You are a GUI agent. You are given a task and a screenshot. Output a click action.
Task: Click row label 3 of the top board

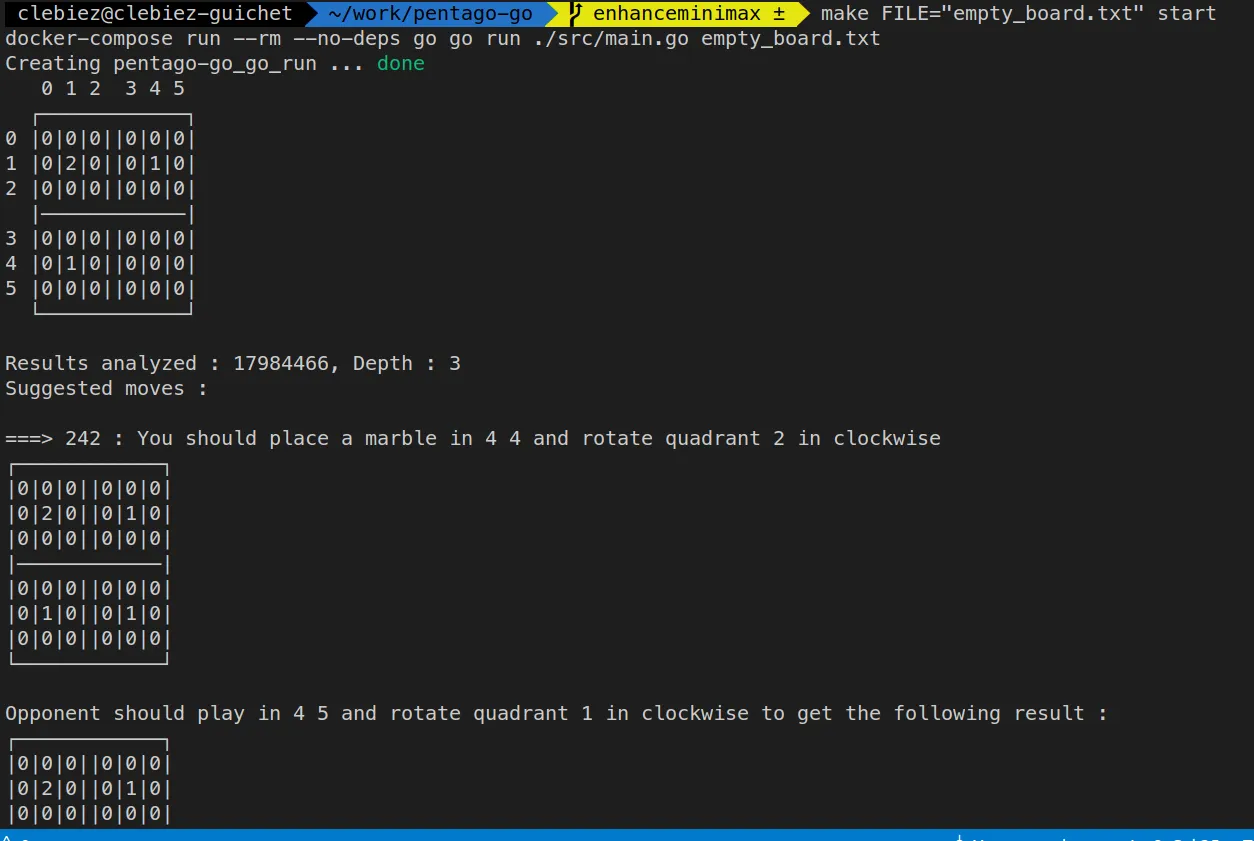11,239
